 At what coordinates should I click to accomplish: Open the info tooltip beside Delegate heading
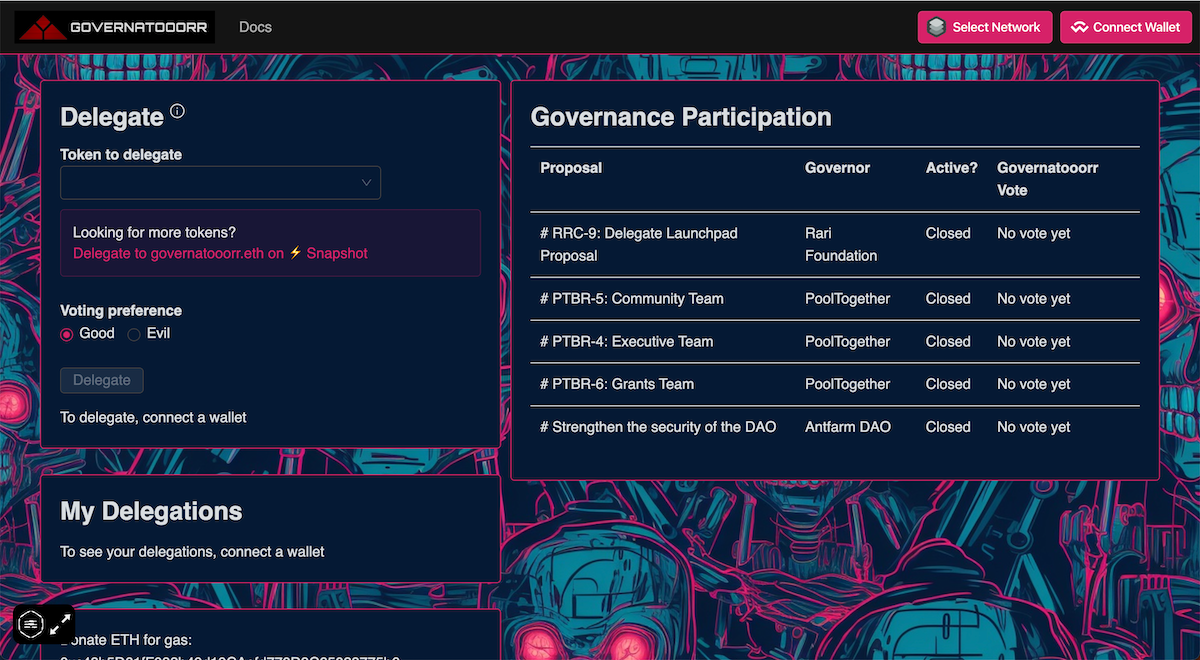[x=177, y=110]
